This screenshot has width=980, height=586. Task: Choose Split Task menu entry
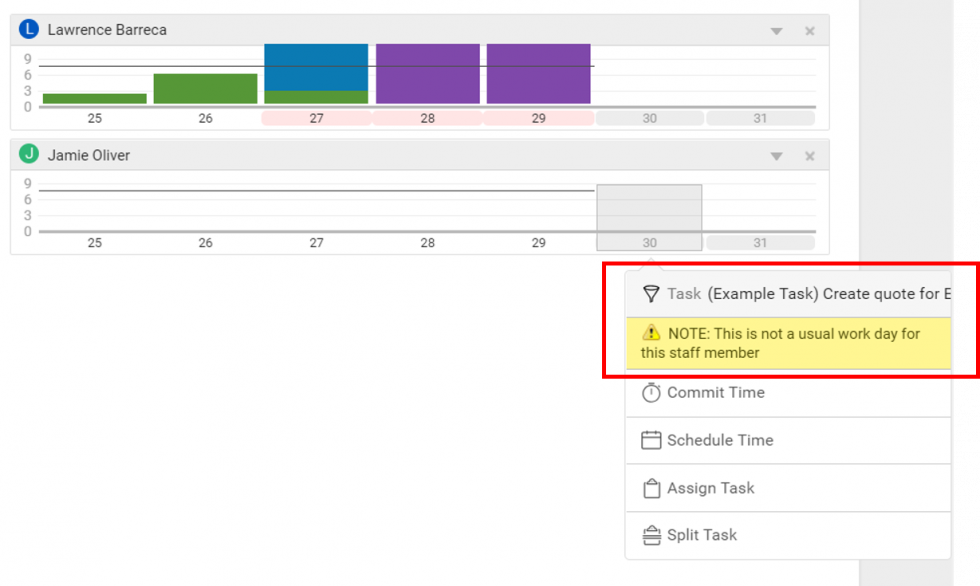(x=701, y=535)
